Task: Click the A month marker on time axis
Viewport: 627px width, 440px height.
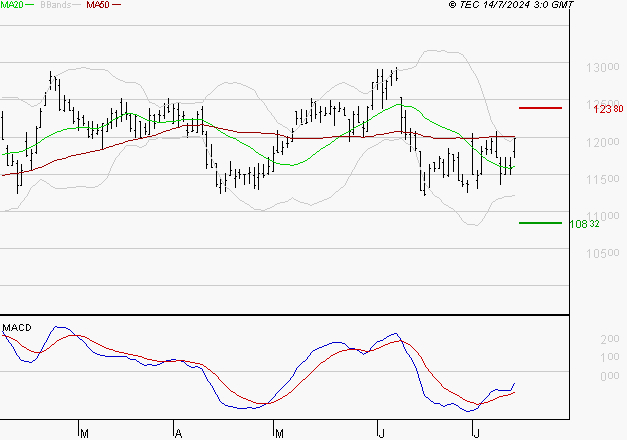Action: 178,433
